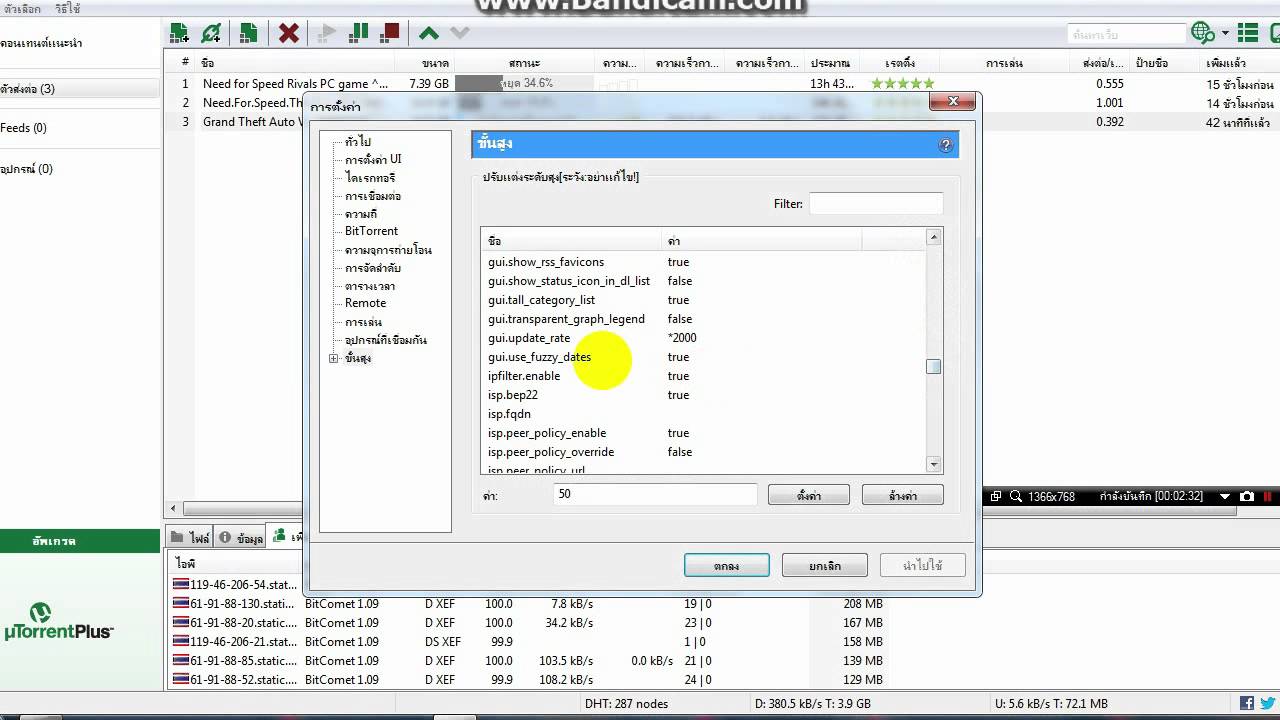The width and height of the screenshot is (1280, 720).
Task: Select การเล่น in settings tree
Action: [362, 322]
